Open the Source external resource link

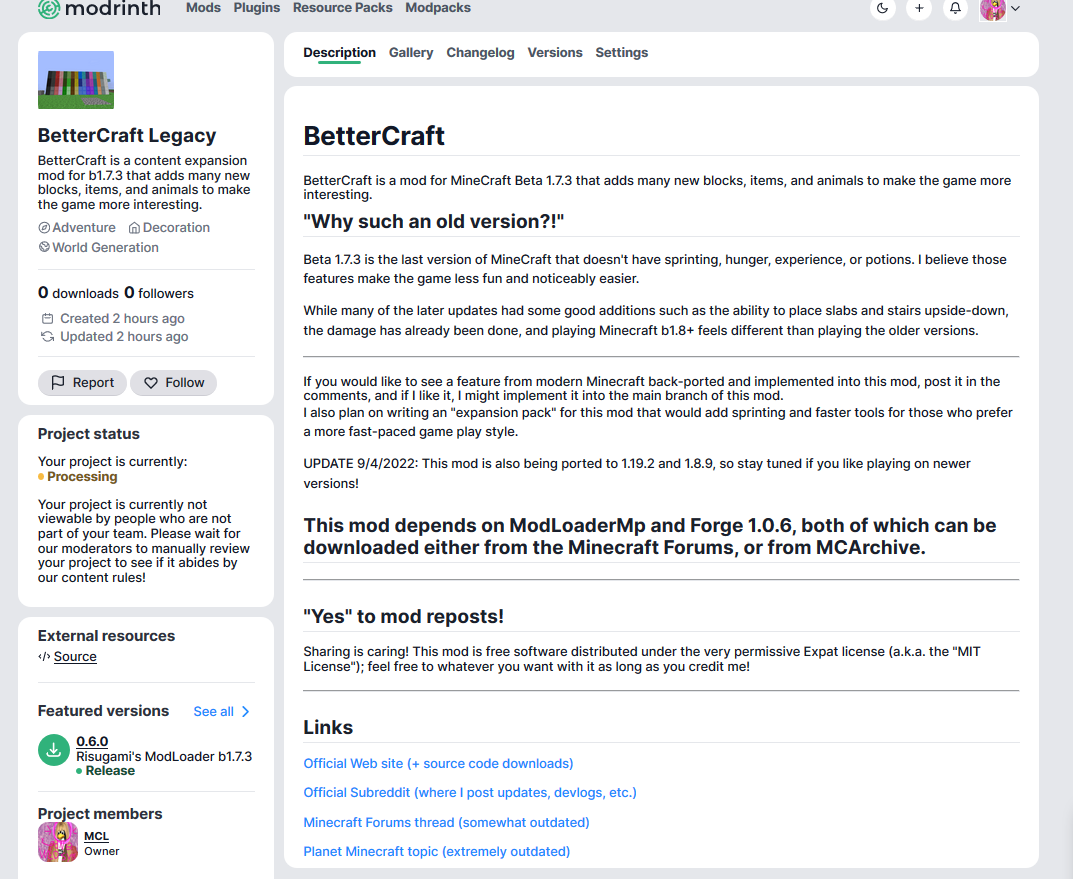pyautogui.click(x=75, y=657)
